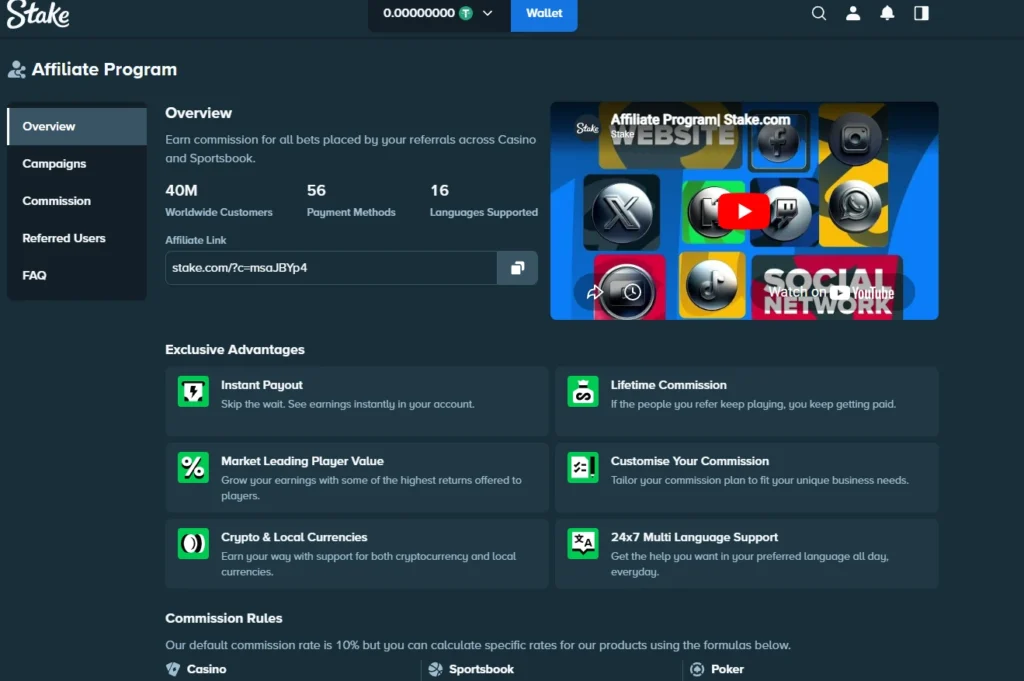Click the affiliate link text field
Image resolution: width=1024 pixels, height=681 pixels.
330,268
